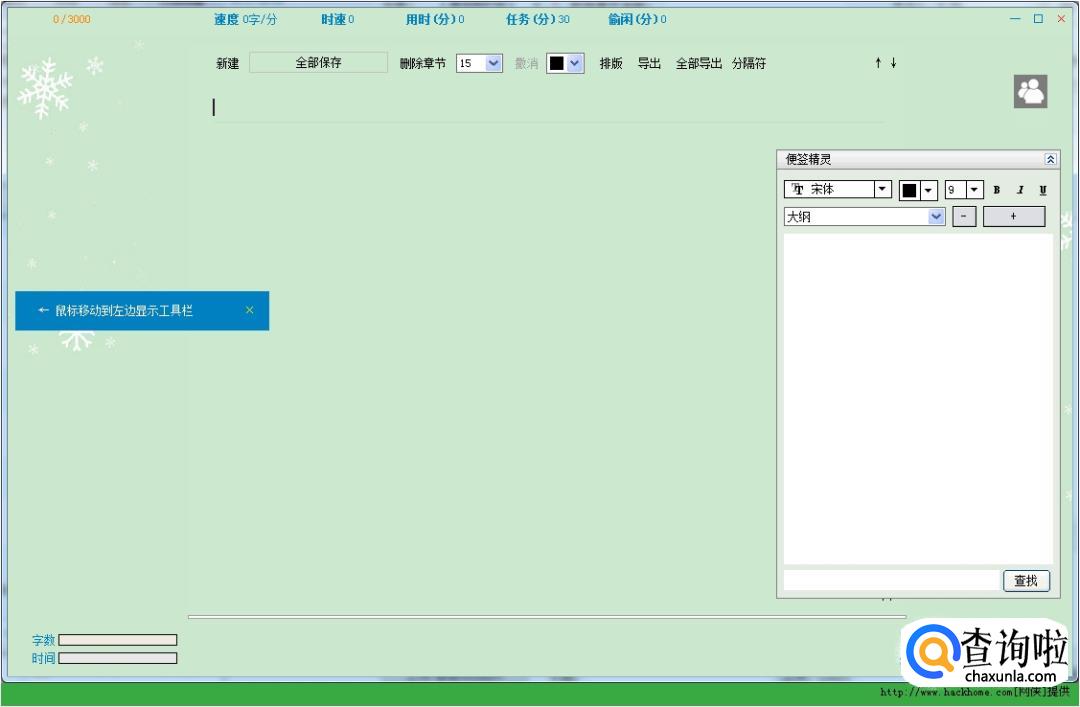
Task: Open the note font size 9 dropdown
Action: (974, 189)
